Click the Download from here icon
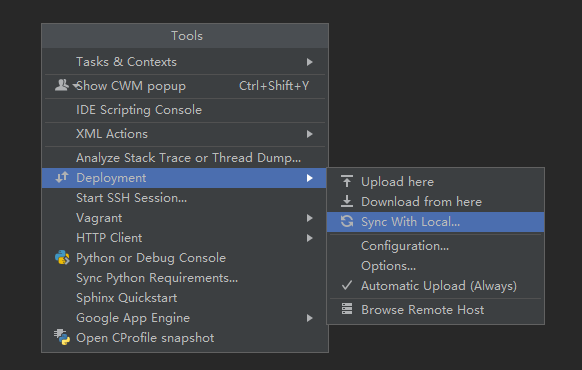Screen dimensions: 582x370 click(x=347, y=202)
